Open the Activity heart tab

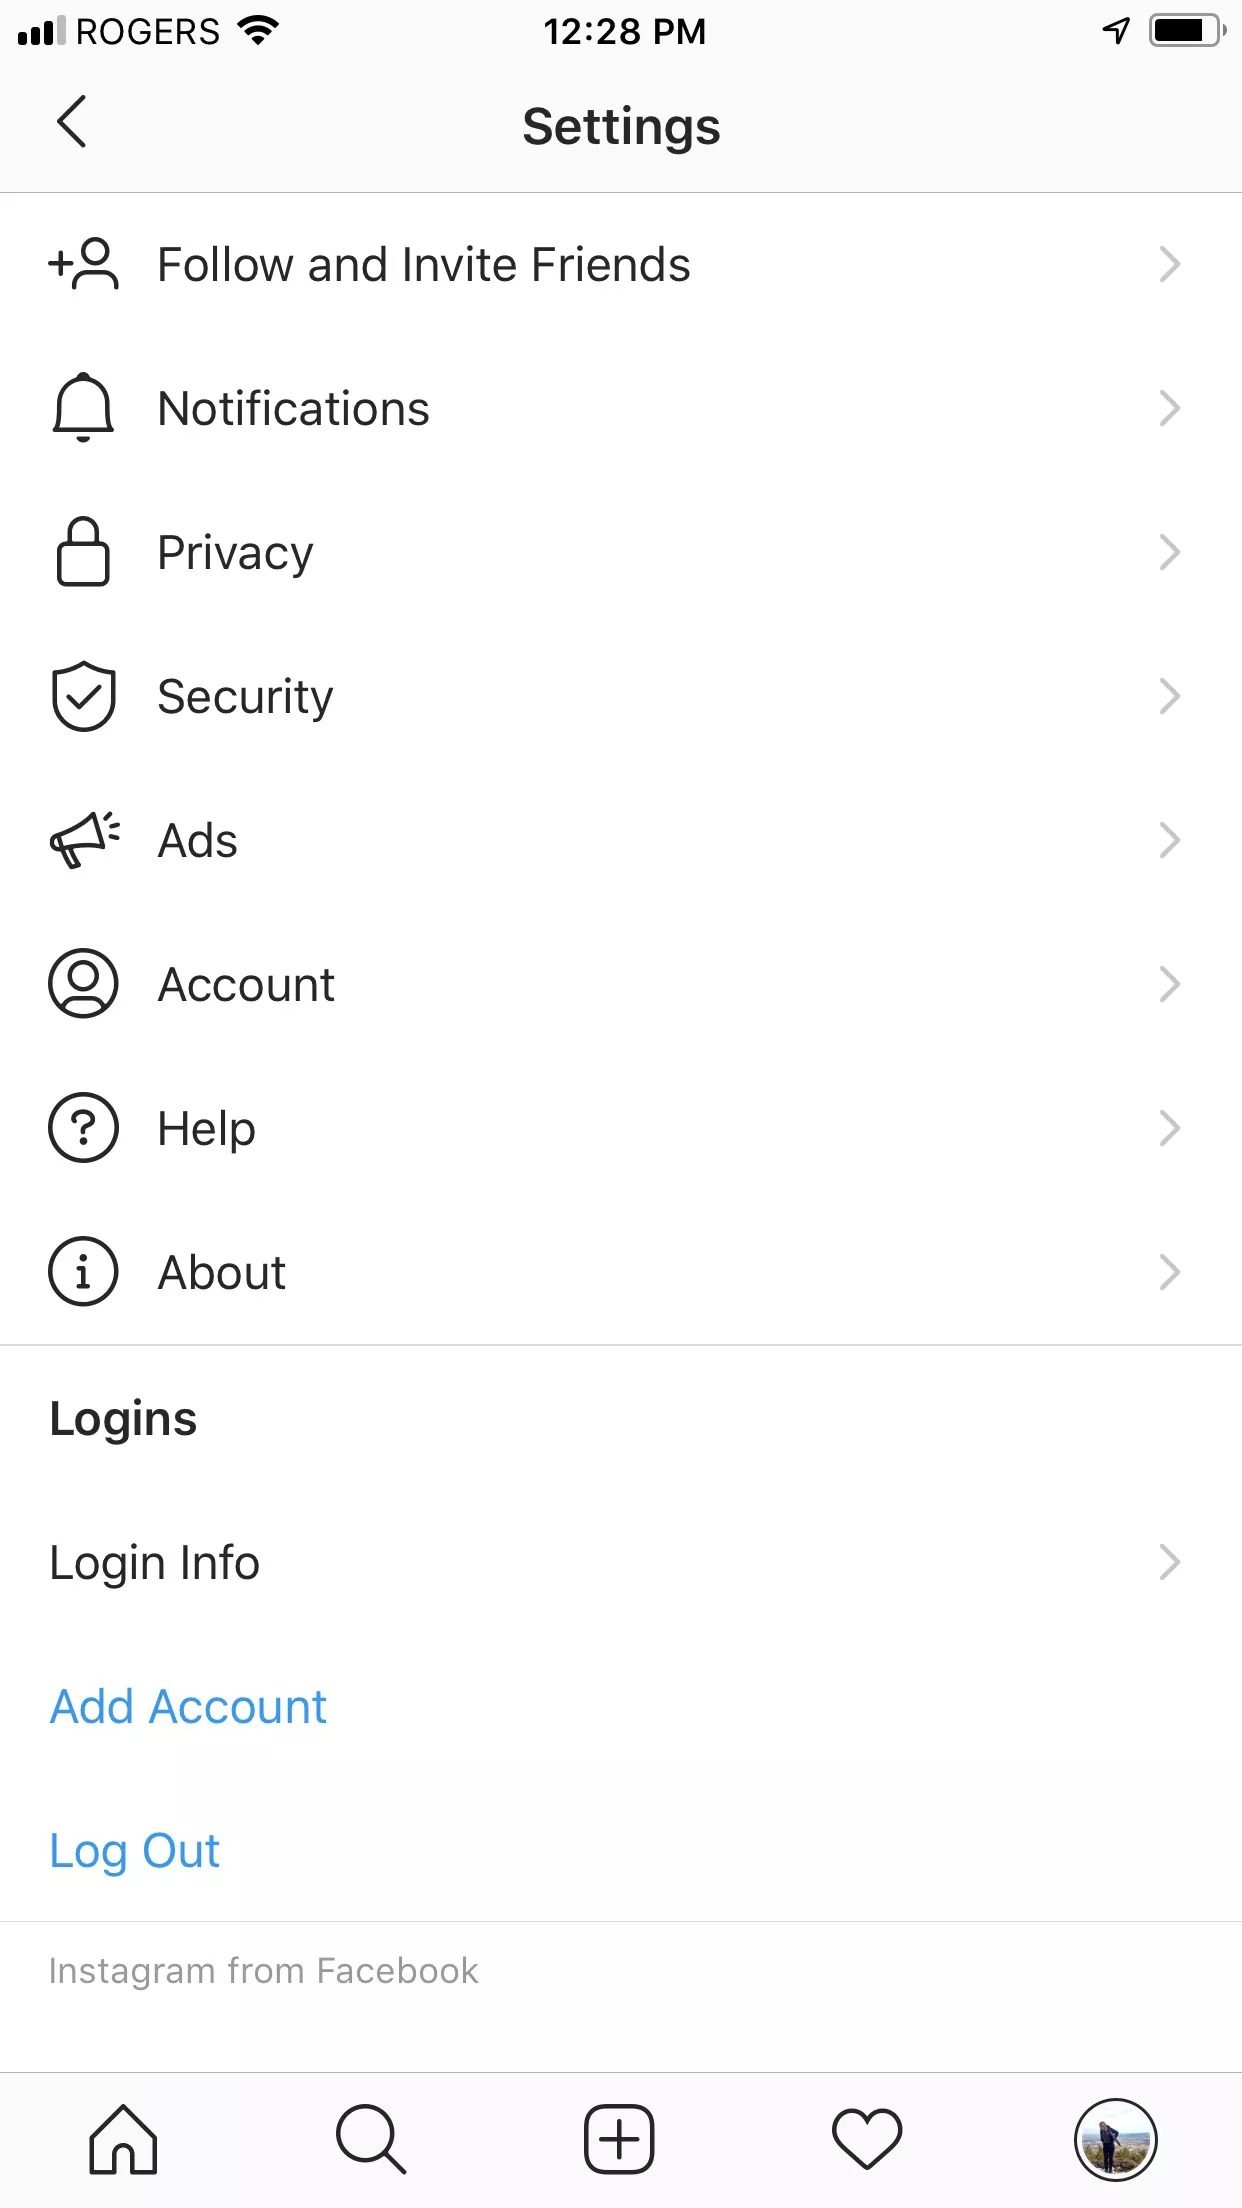click(x=867, y=2140)
